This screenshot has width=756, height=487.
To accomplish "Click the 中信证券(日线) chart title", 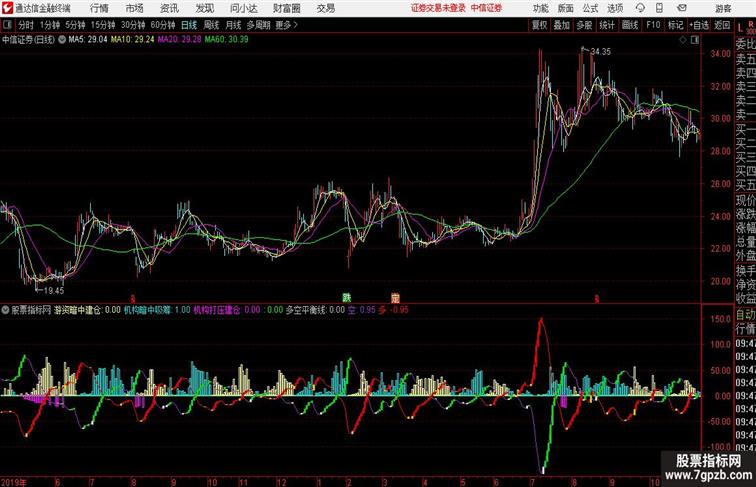I will (28, 40).
